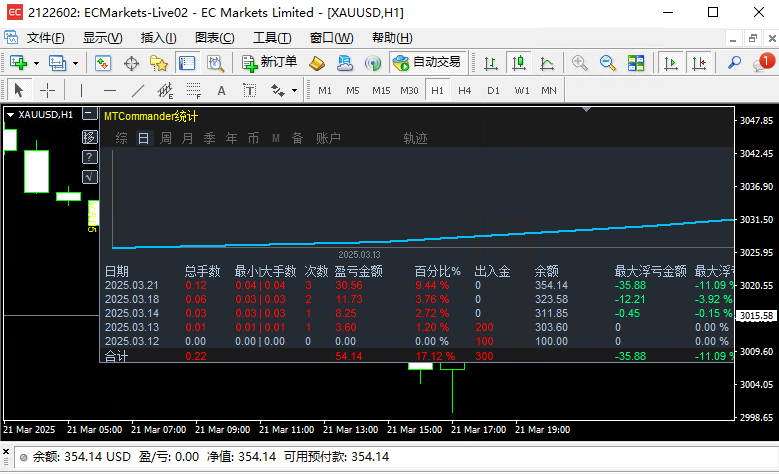Viewport: 779px width, 474px height.
Task: Click the question mark help button
Action: 89,157
